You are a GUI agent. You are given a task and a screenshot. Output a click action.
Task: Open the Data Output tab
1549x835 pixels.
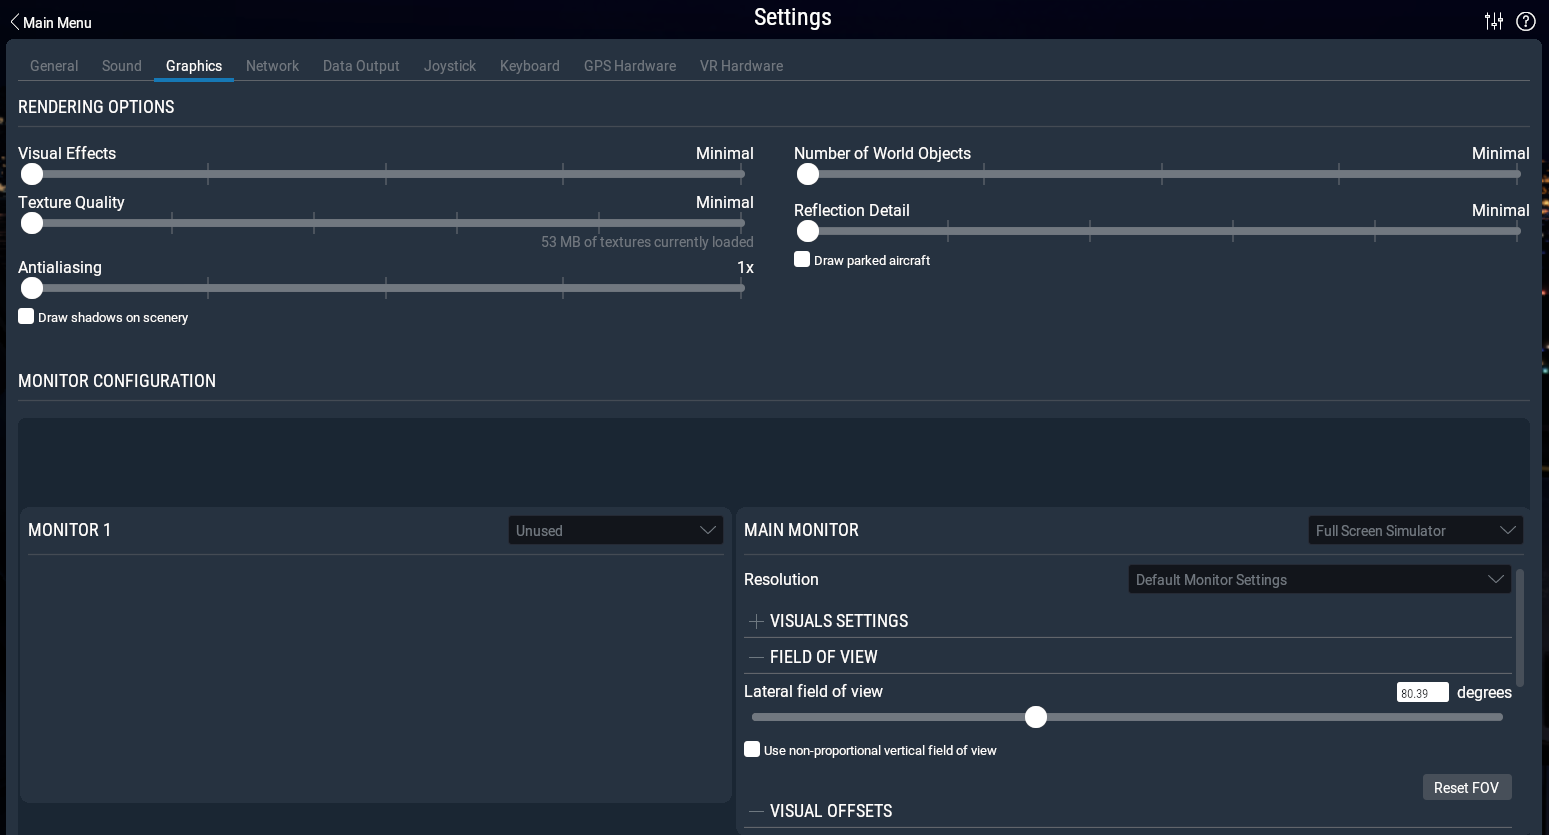361,66
